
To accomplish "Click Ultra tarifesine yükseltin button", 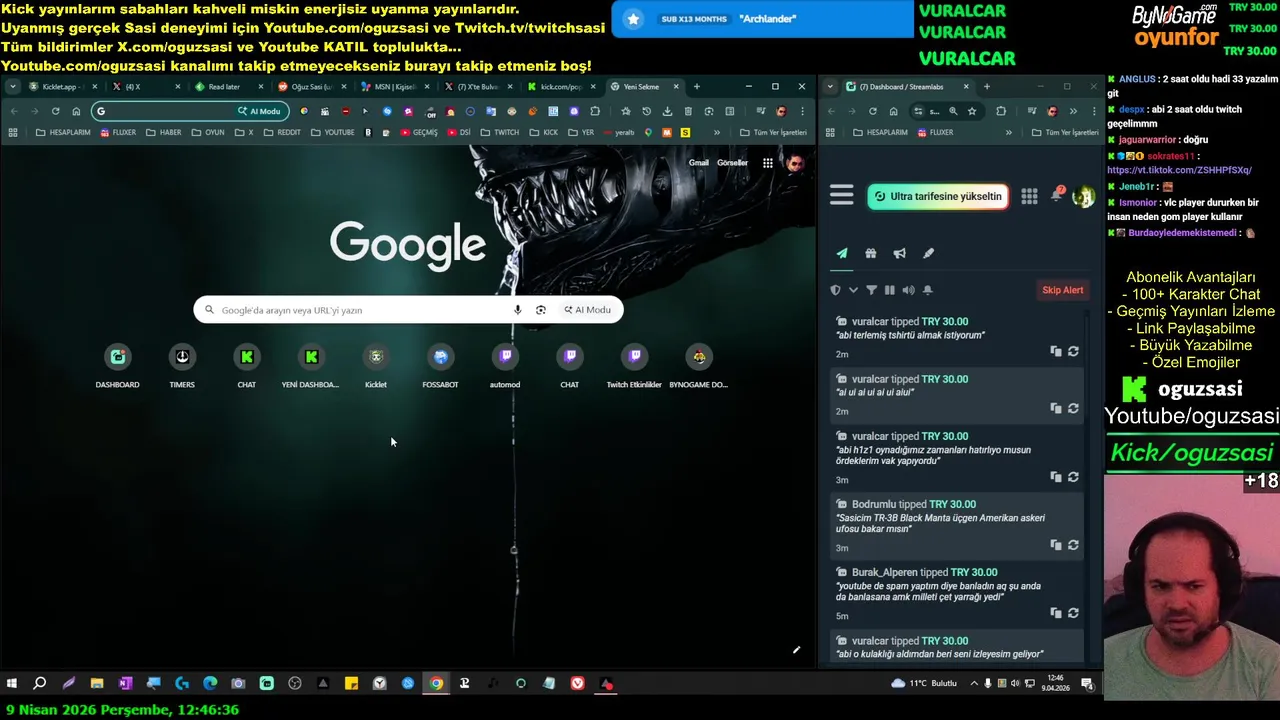I will [x=937, y=196].
